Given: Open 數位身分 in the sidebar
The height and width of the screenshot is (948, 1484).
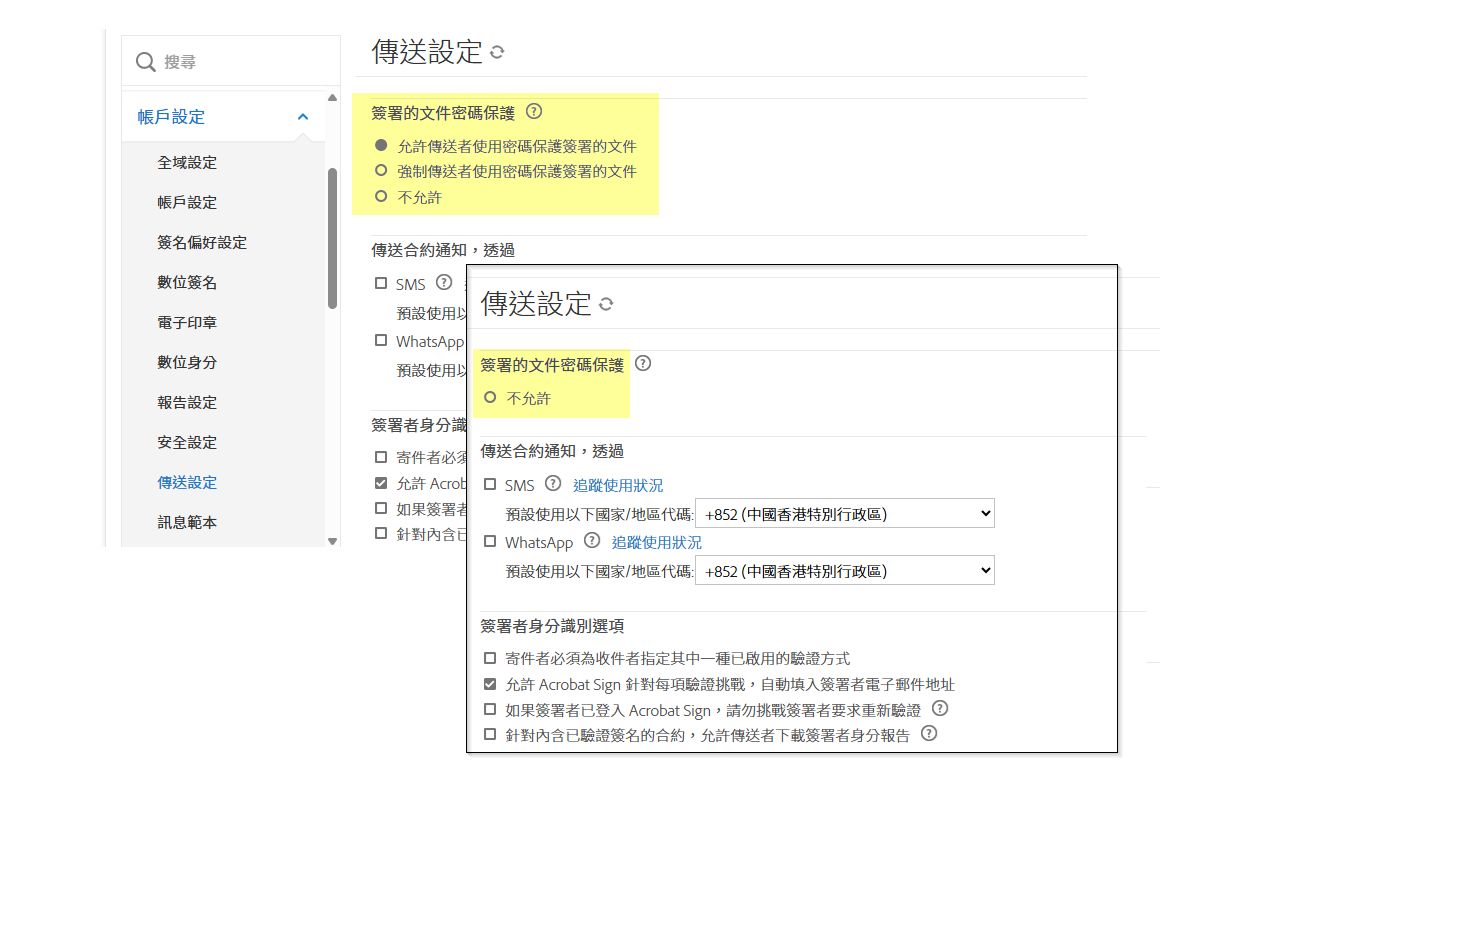Looking at the screenshot, I should 187,362.
